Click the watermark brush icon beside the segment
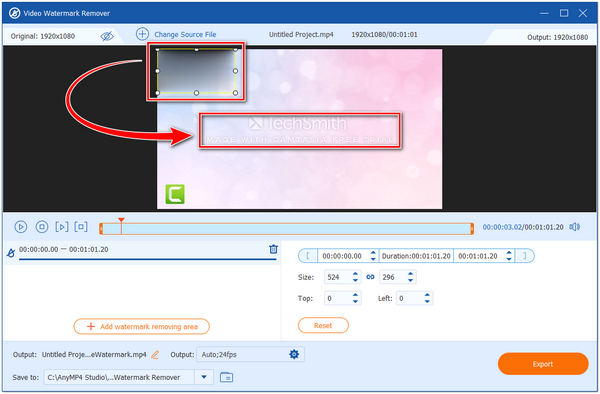Viewport: 600px width, 394px height. tap(11, 252)
